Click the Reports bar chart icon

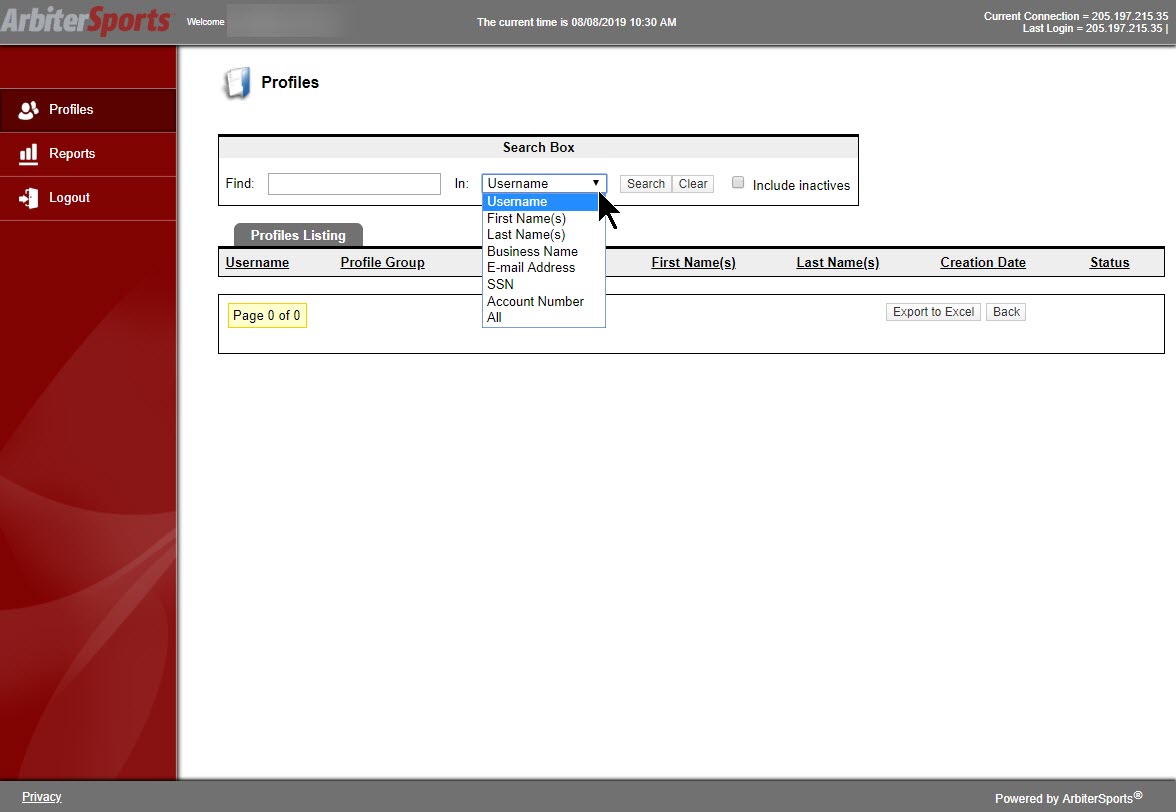(28, 154)
